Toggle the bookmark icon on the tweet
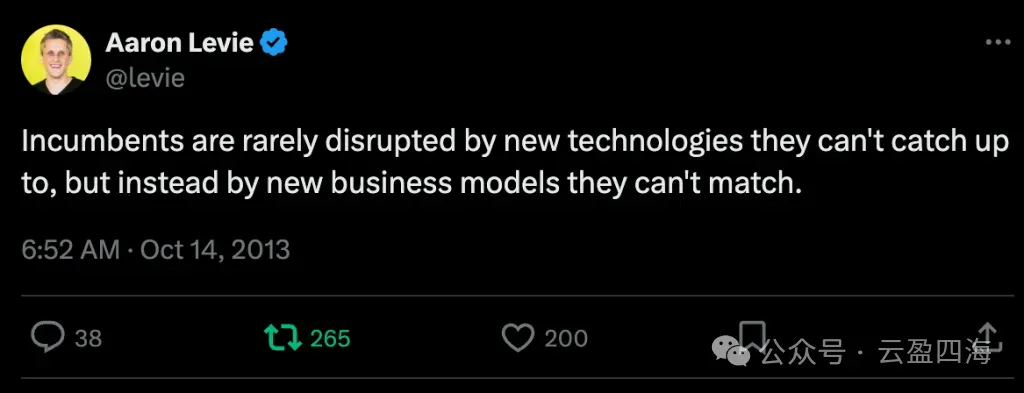This screenshot has width=1024, height=393. pos(752,335)
